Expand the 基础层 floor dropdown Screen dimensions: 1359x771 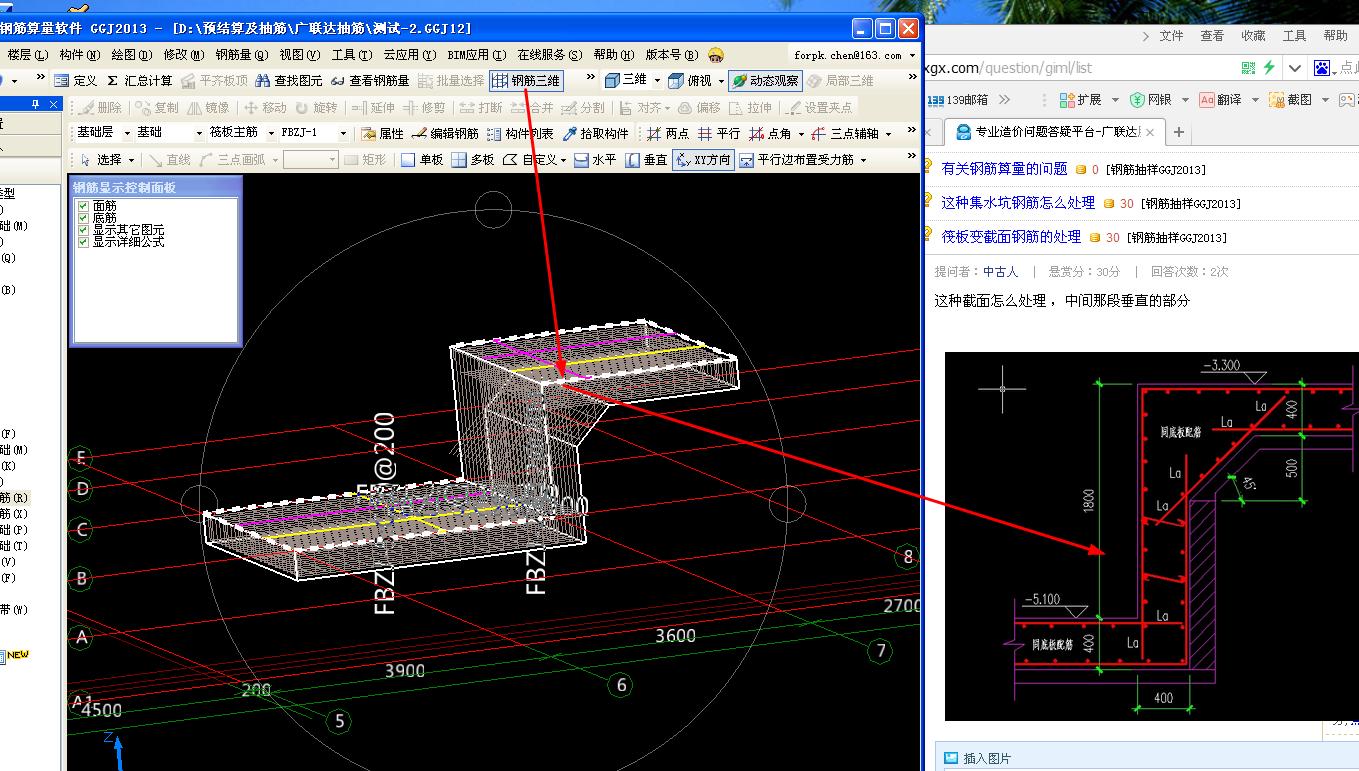point(127,133)
